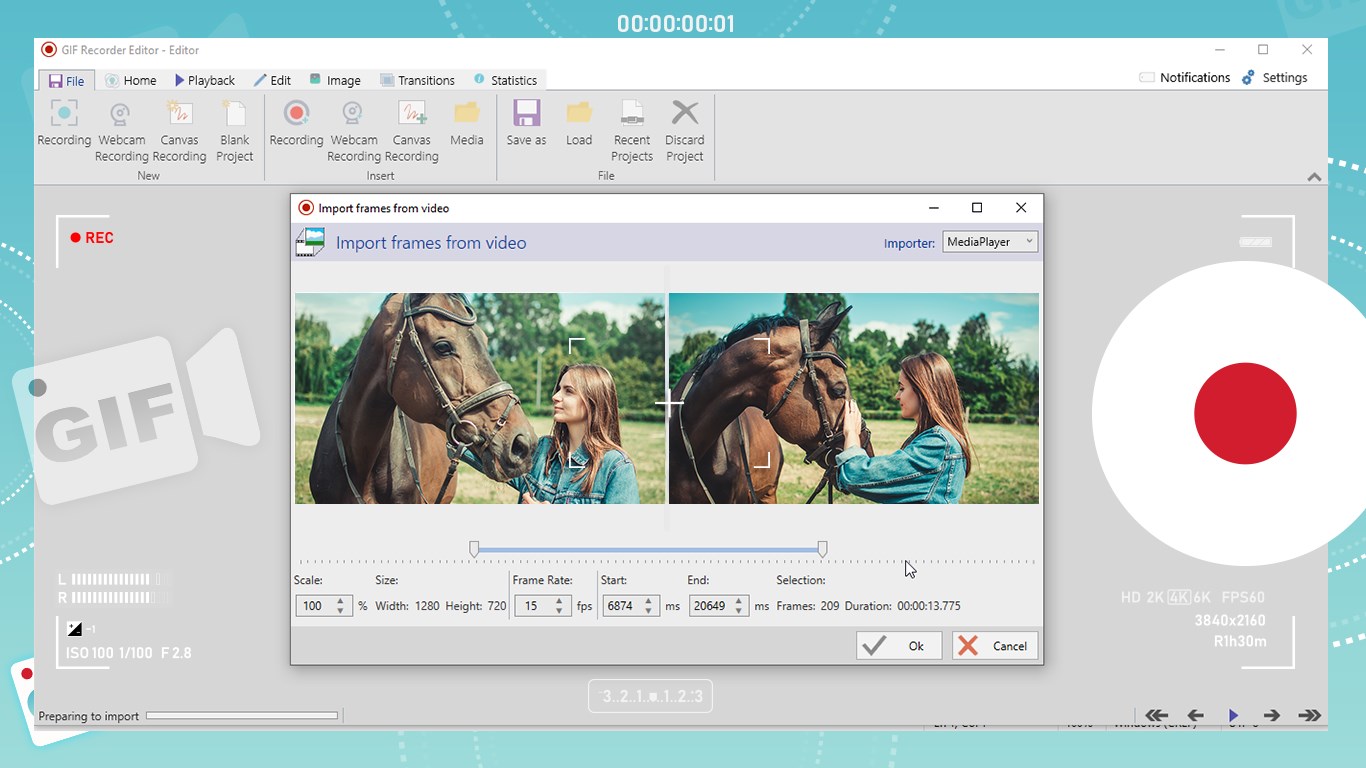
Task: Open the Image ribbon tab
Action: [x=335, y=81]
